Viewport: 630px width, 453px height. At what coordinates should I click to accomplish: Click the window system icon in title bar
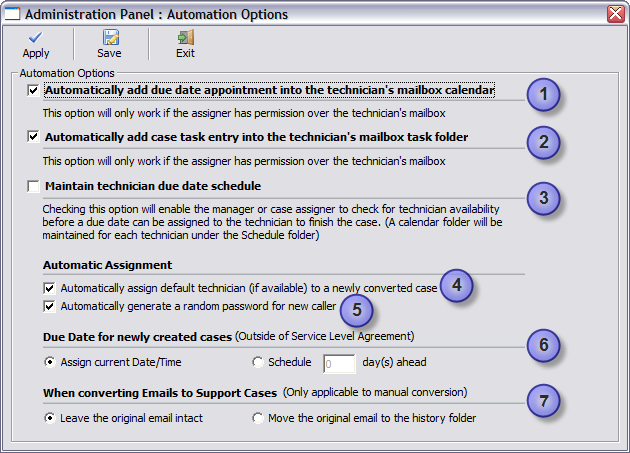[x=12, y=14]
